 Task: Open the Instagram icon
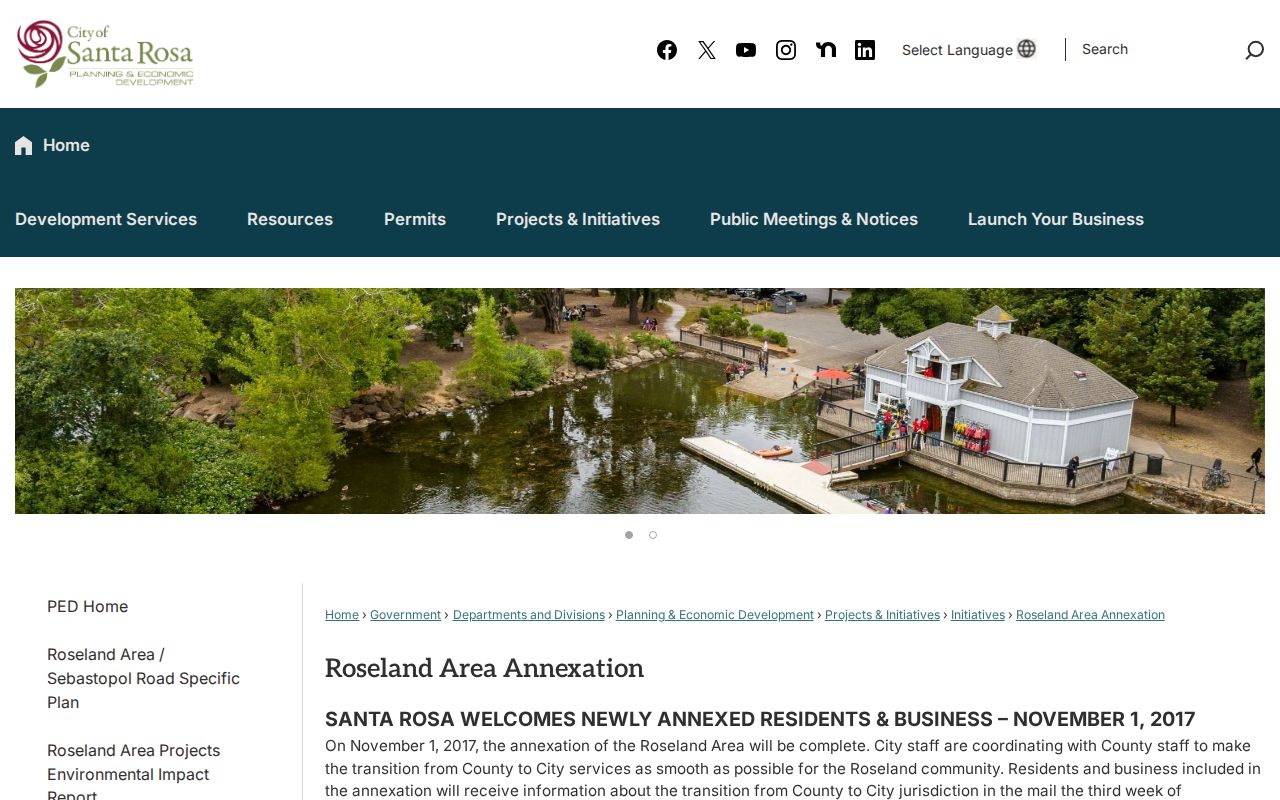click(x=786, y=50)
